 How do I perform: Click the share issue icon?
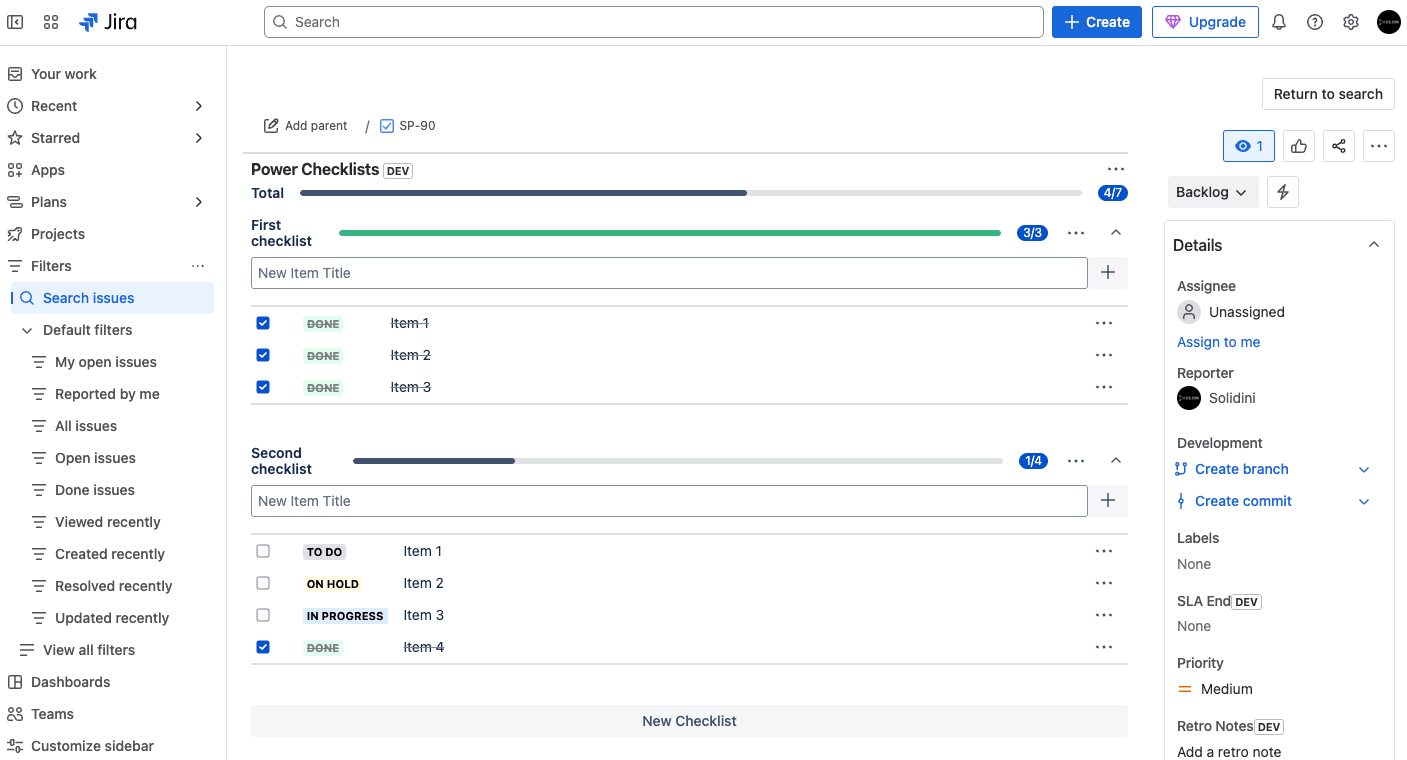tap(1339, 146)
